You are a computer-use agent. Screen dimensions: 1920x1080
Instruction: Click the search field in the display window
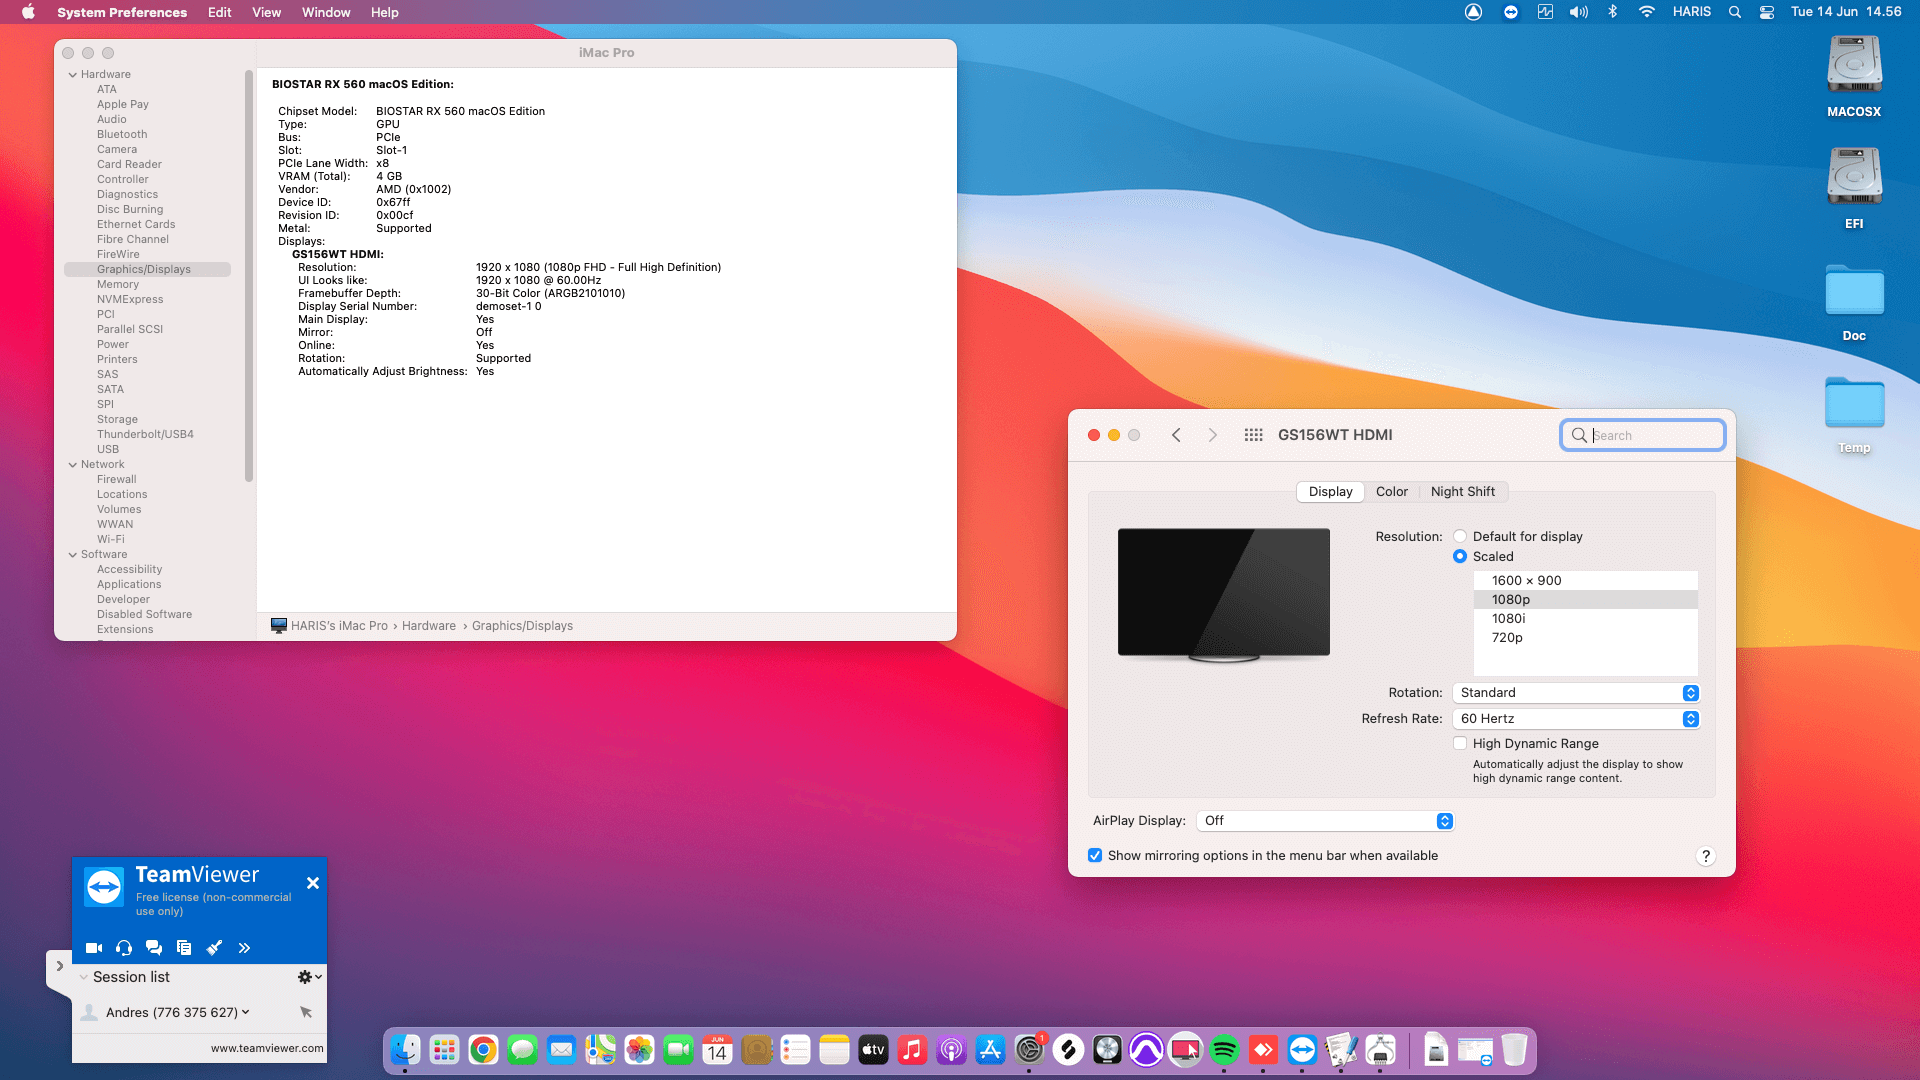[x=1642, y=435]
